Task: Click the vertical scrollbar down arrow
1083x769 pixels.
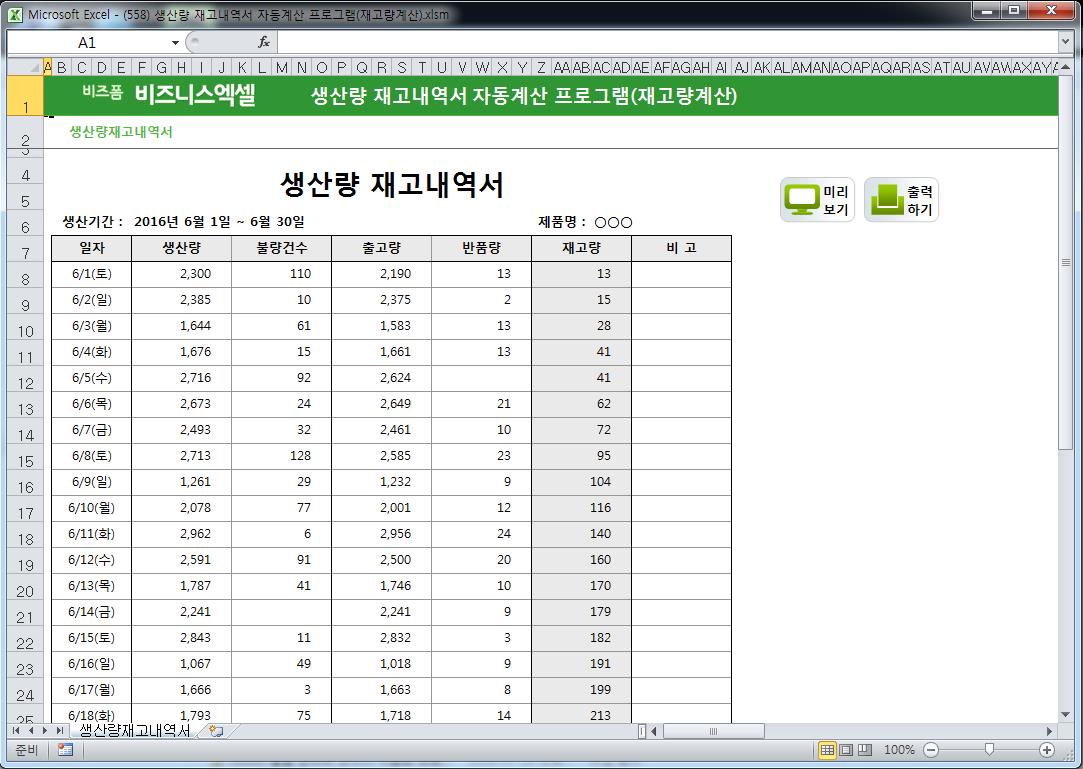Action: [1065, 714]
